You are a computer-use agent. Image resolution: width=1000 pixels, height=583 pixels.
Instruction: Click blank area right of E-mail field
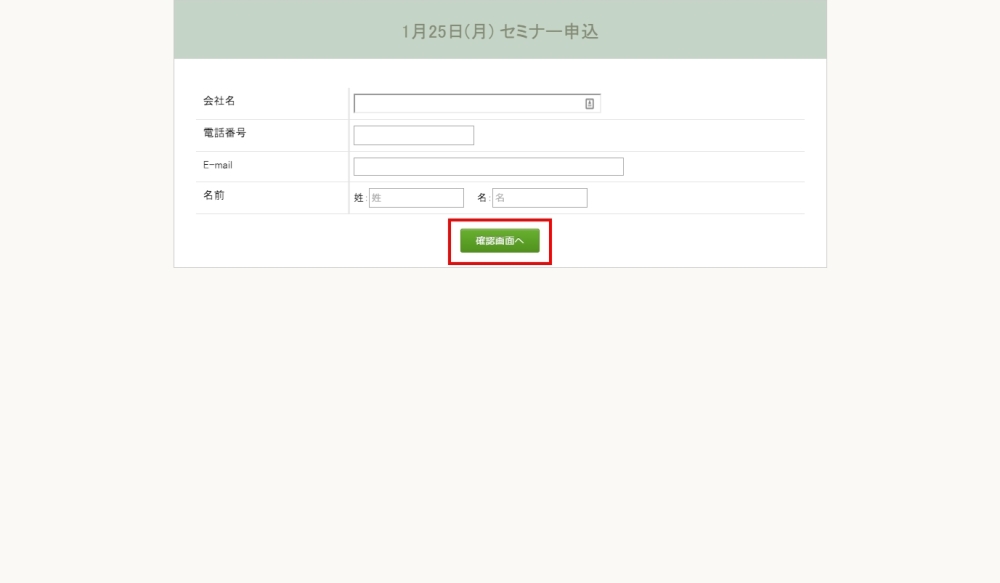tap(715, 167)
